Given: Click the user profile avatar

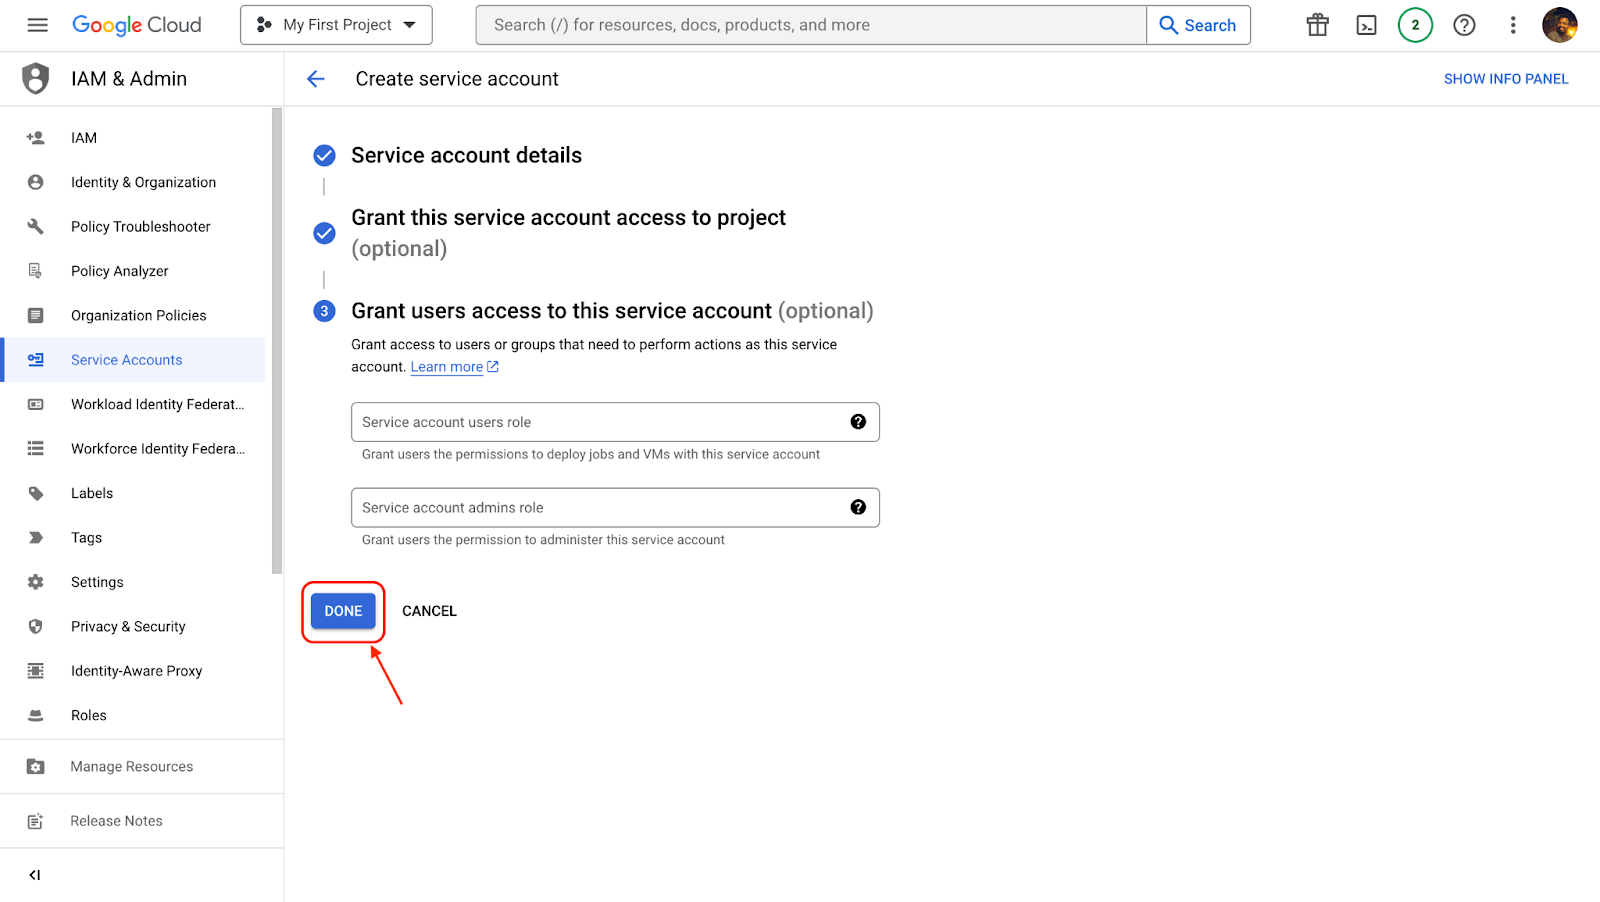Looking at the screenshot, I should pos(1559,25).
